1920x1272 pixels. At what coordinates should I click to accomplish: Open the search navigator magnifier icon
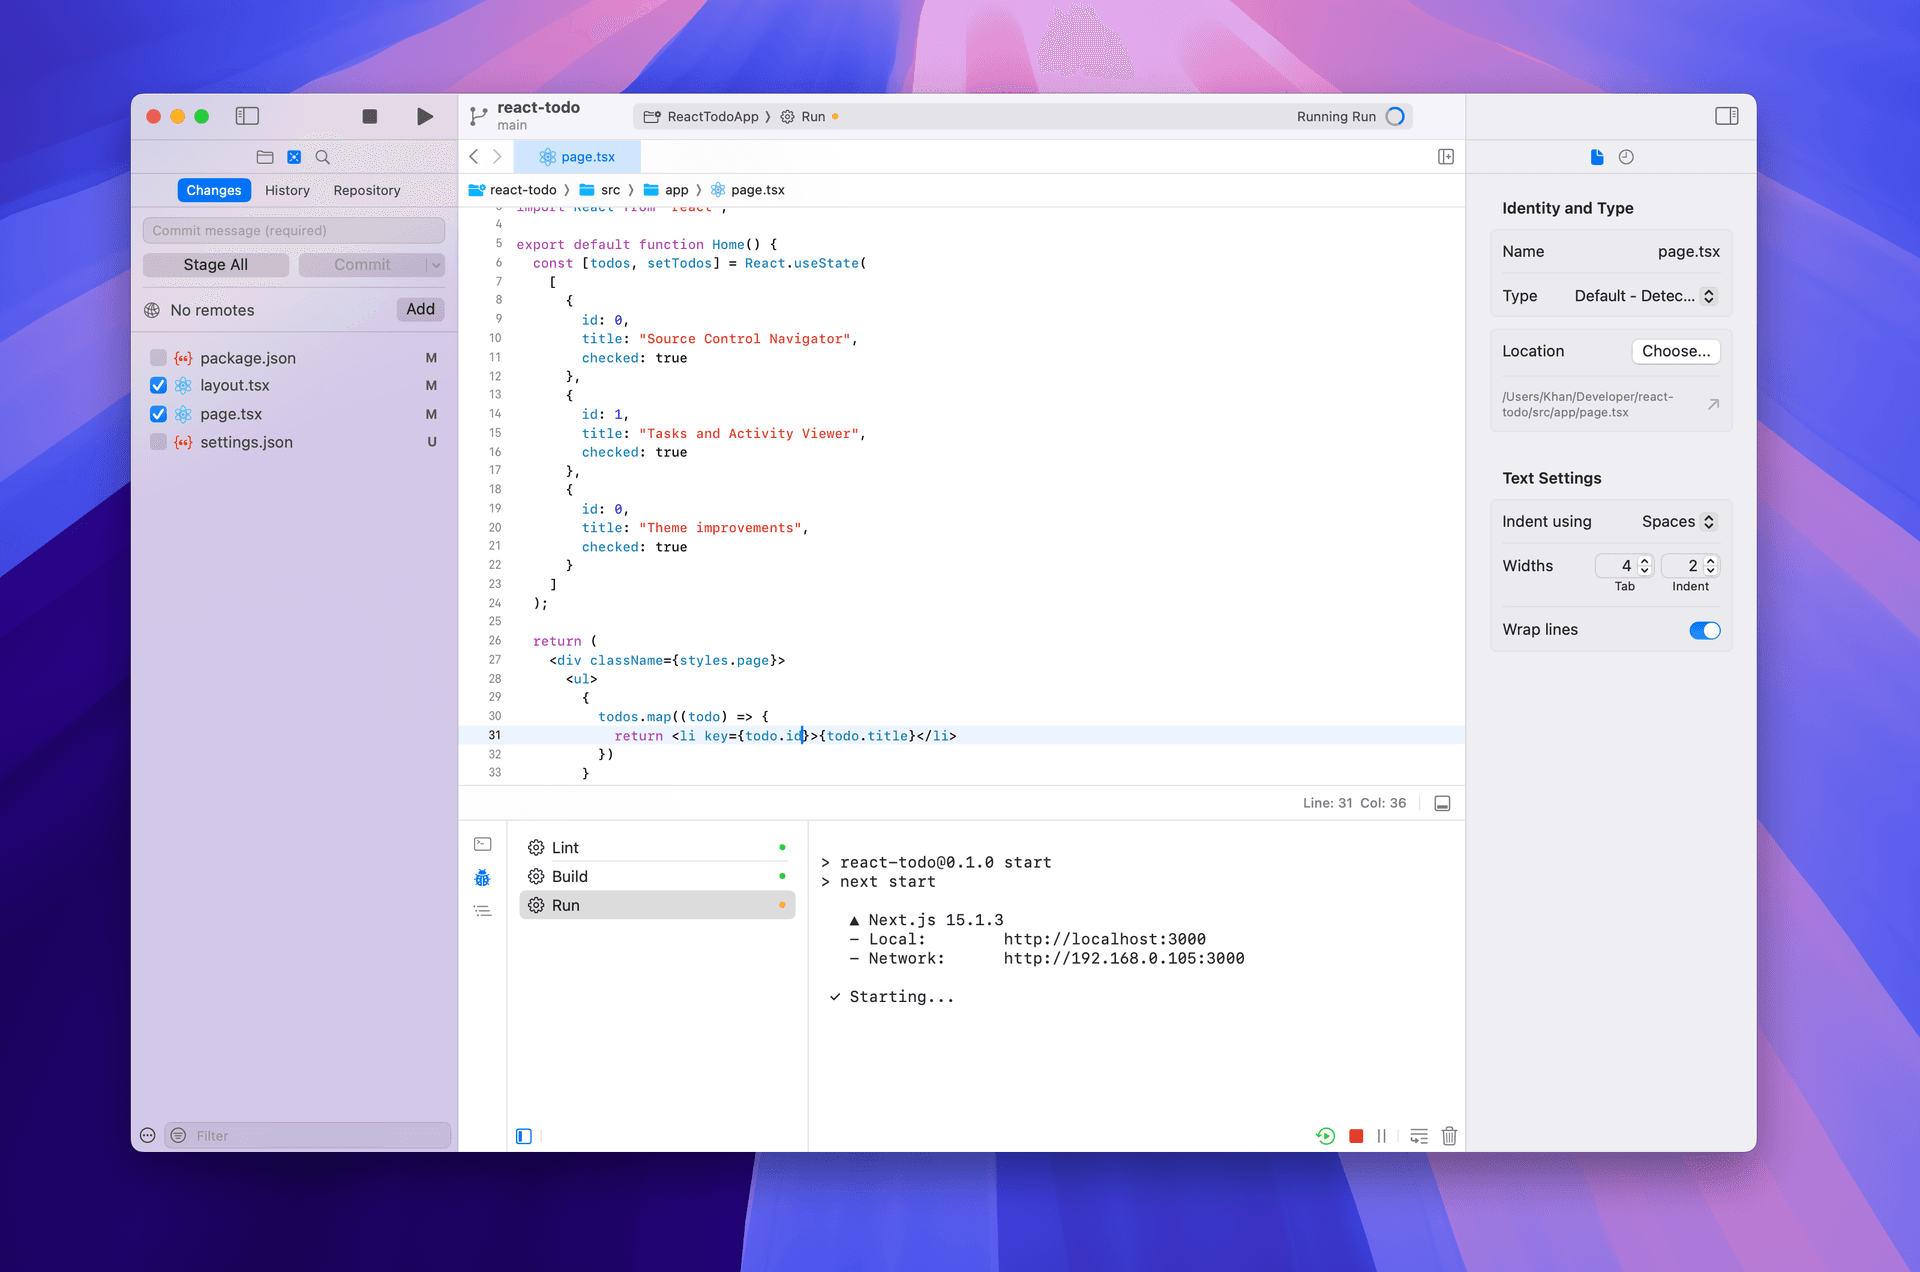click(x=322, y=157)
